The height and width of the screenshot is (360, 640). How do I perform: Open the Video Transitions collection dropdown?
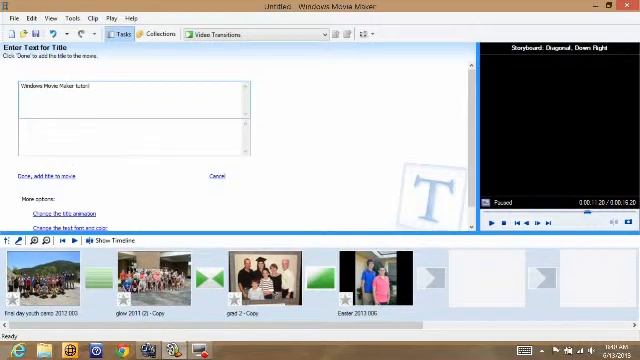(x=256, y=35)
